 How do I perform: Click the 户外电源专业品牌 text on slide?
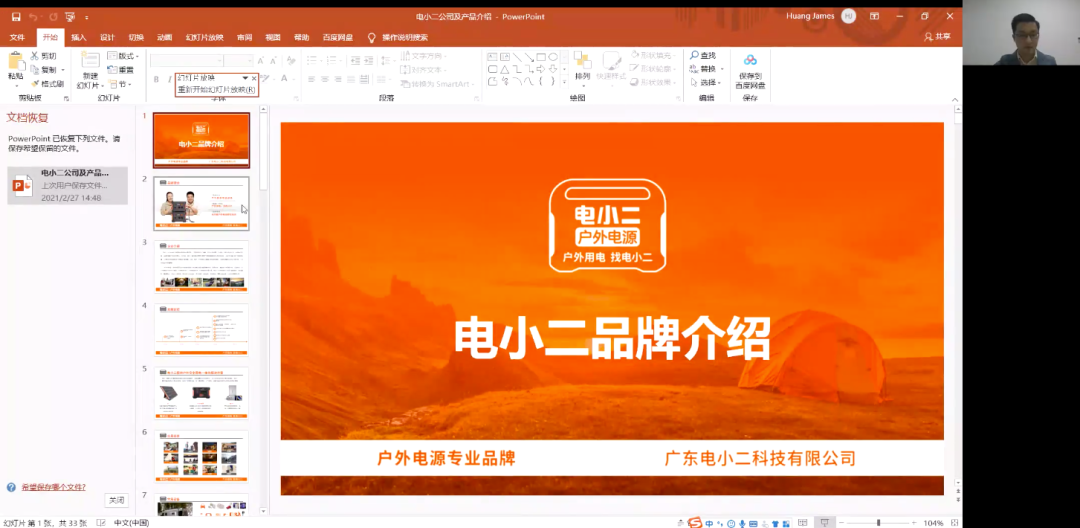(x=446, y=458)
